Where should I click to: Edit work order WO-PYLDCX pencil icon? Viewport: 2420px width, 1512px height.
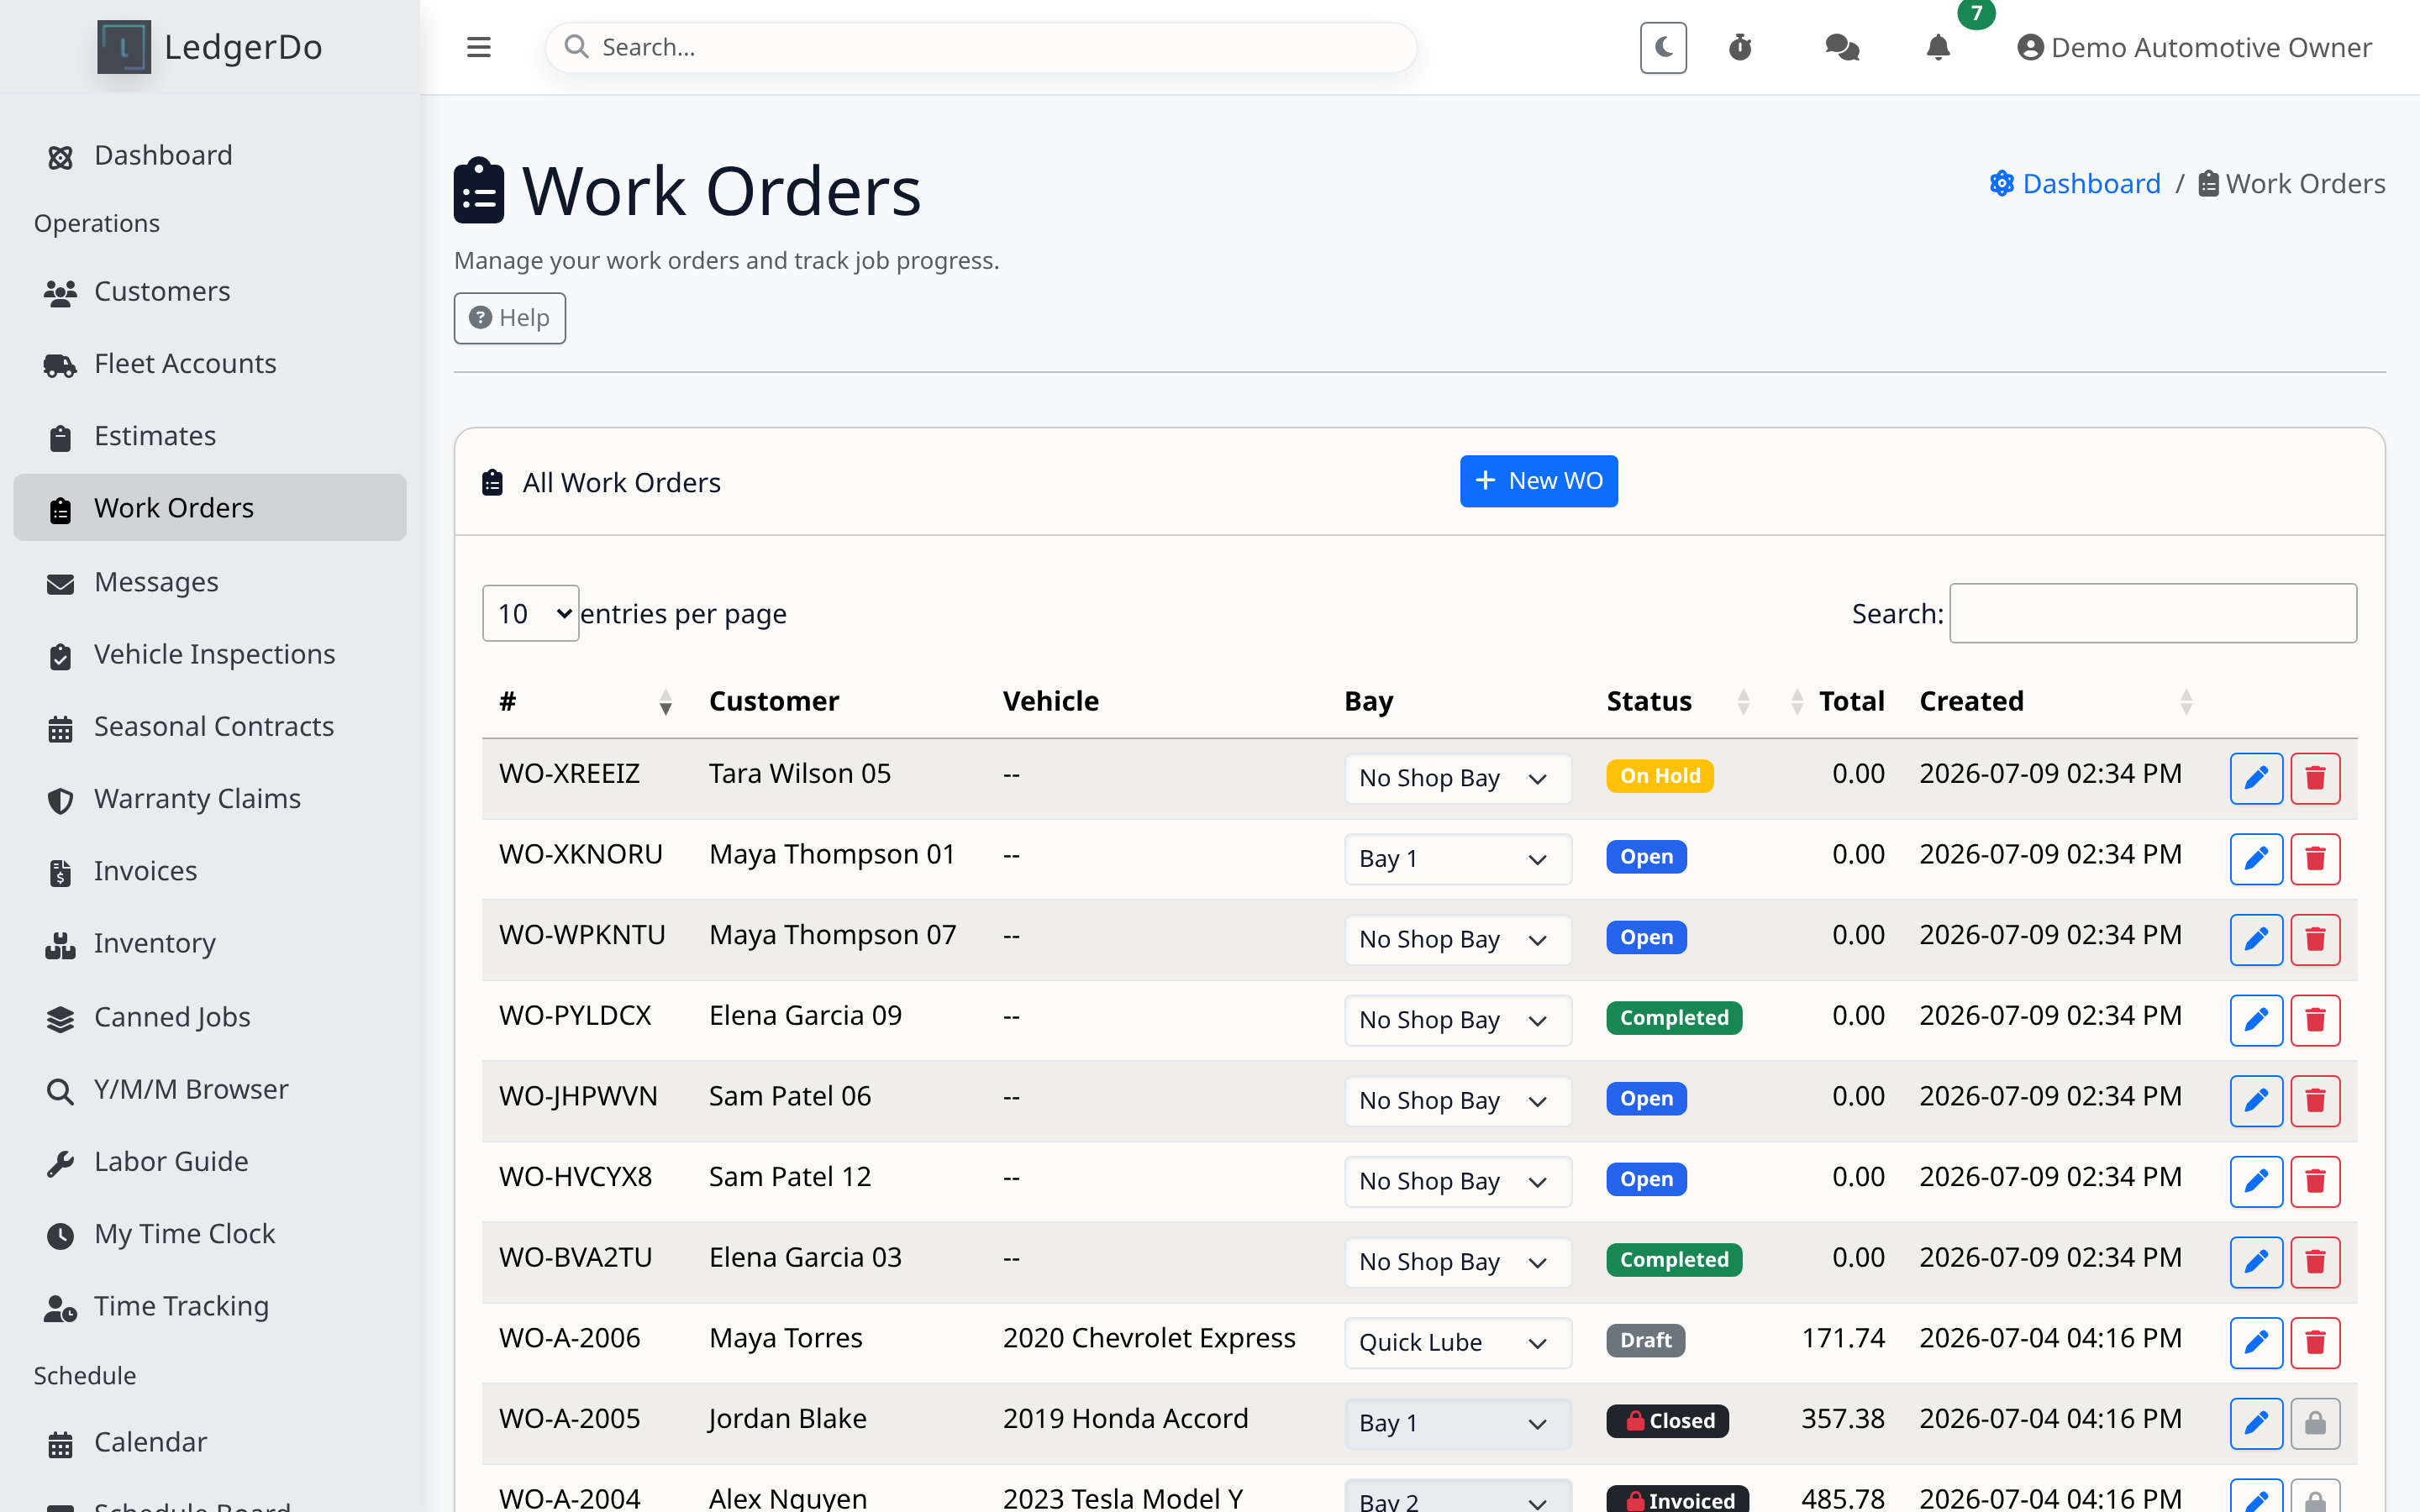2256,1020
